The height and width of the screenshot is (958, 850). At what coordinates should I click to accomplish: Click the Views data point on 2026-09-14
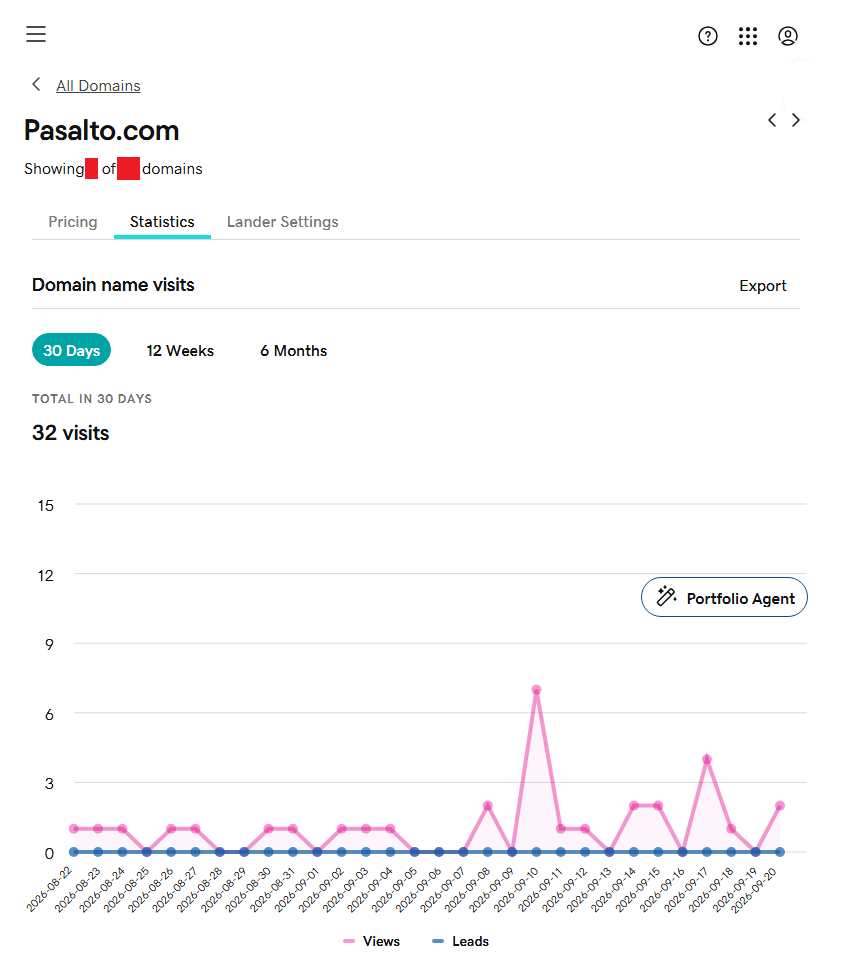tap(634, 806)
